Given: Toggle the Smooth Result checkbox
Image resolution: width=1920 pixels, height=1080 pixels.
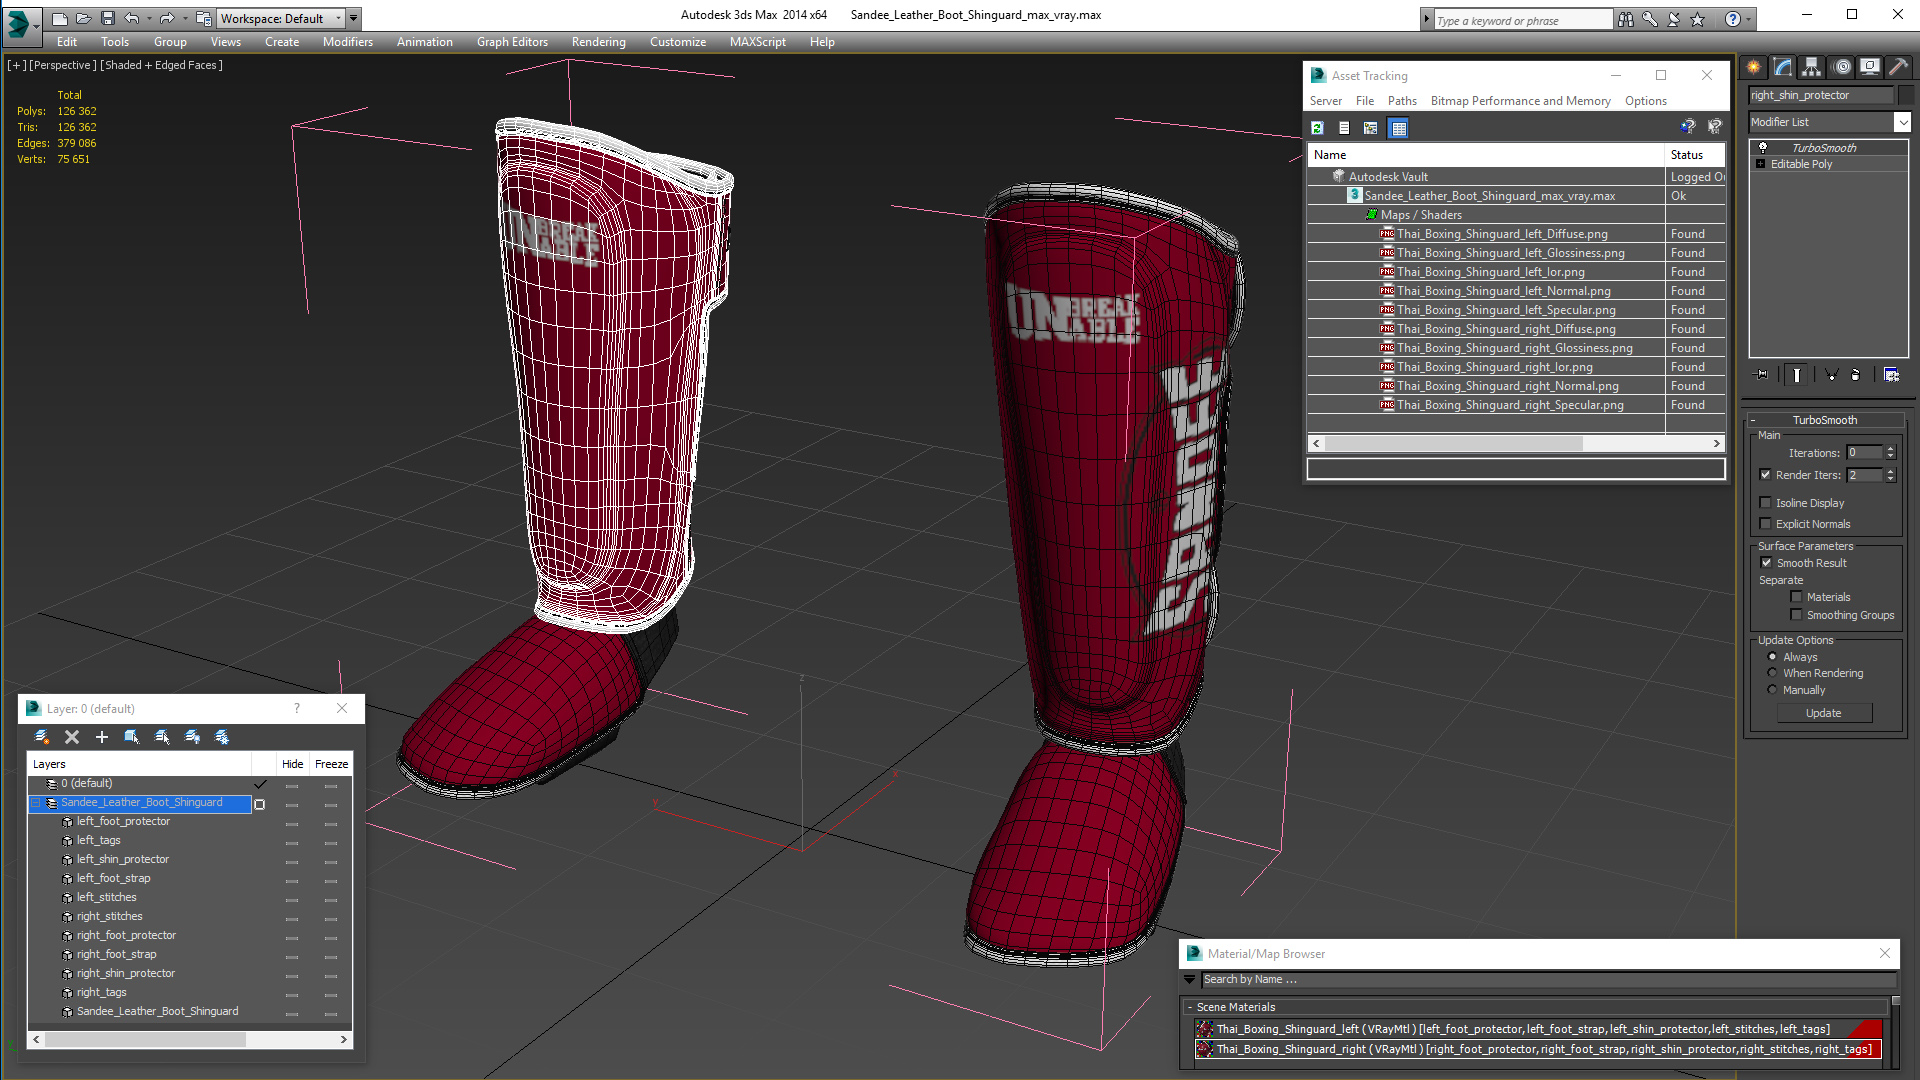Looking at the screenshot, I should (1766, 563).
